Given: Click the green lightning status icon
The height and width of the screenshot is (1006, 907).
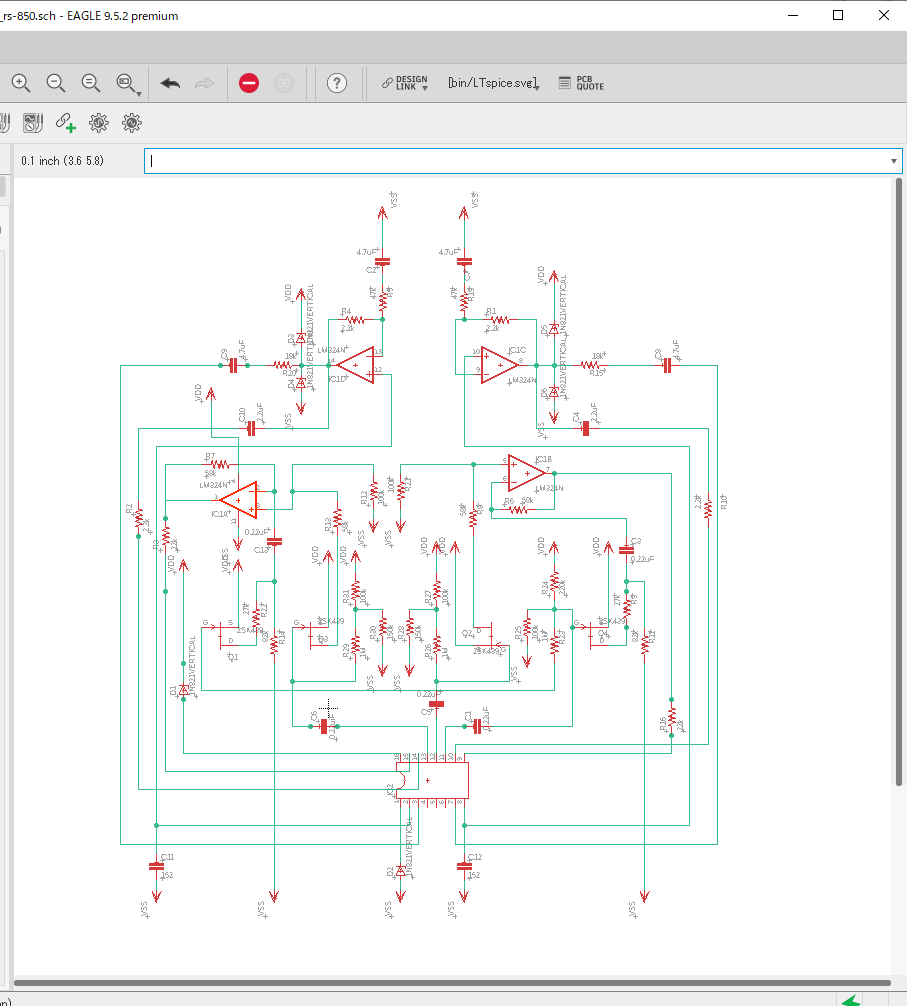Looking at the screenshot, I should 850,999.
